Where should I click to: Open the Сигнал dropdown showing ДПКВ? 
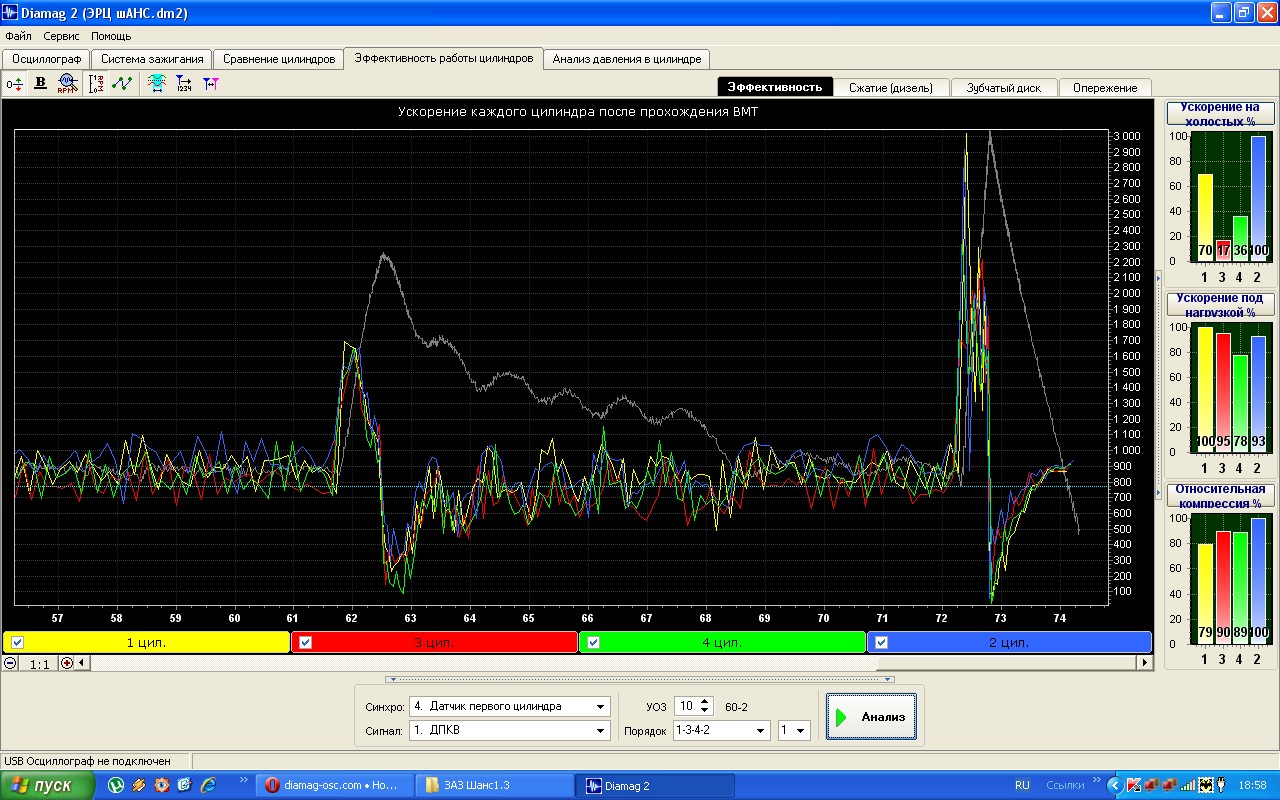[x=601, y=731]
